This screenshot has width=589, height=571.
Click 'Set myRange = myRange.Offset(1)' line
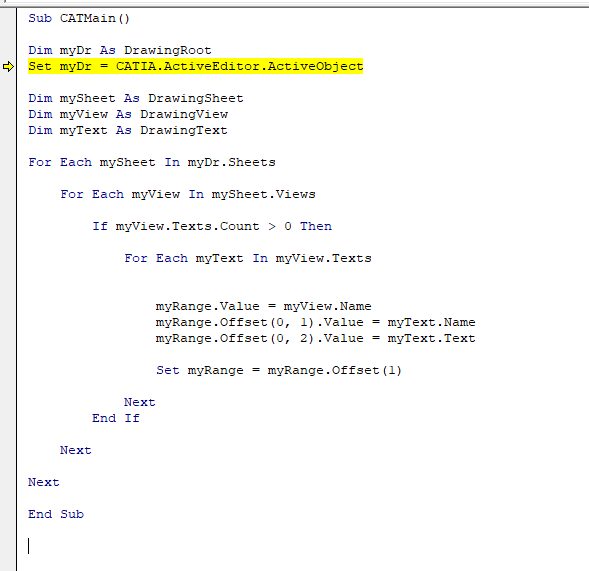[279, 370]
